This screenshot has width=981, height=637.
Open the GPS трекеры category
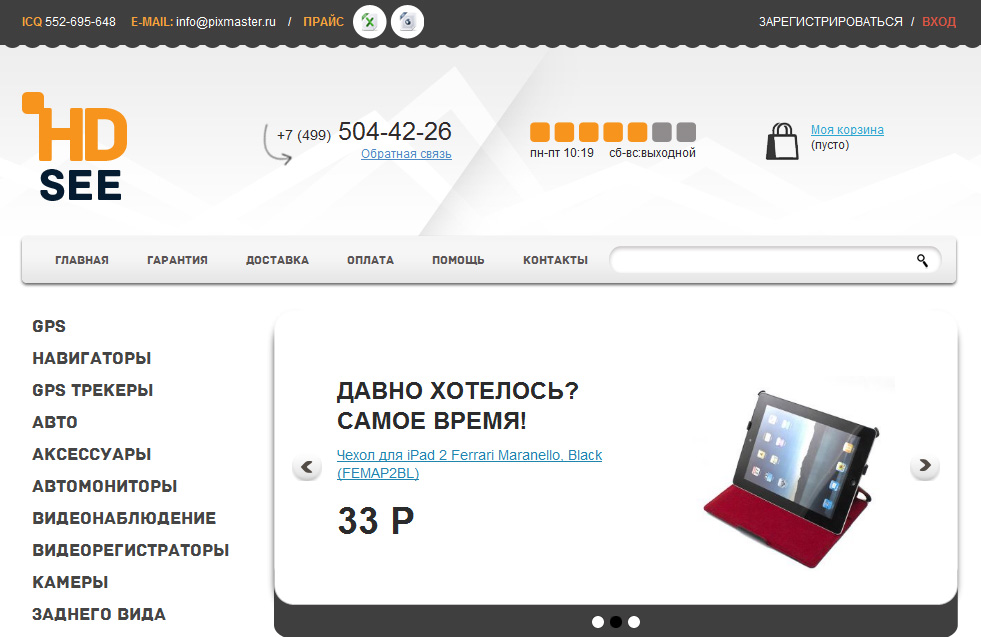point(93,390)
